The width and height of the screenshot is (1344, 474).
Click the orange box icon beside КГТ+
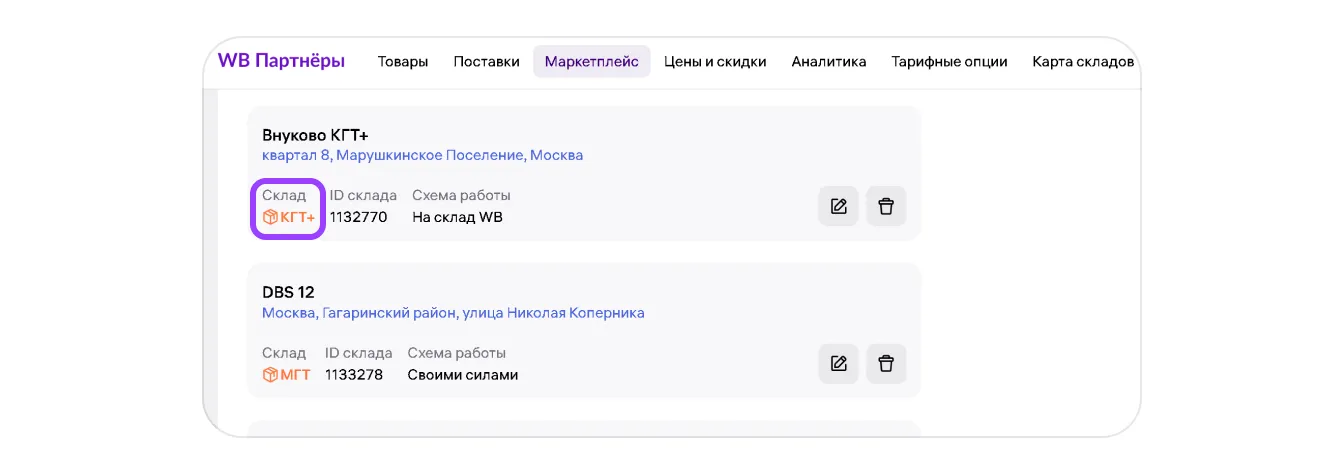coord(270,217)
